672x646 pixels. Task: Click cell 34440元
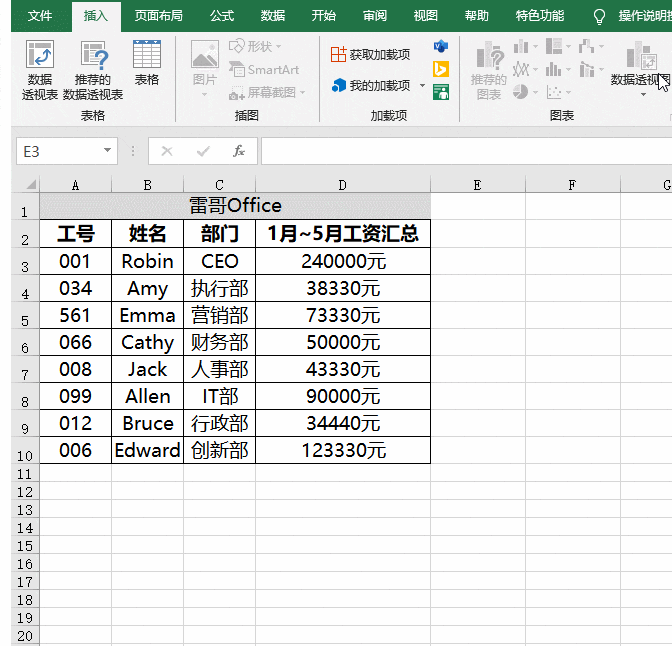click(343, 423)
